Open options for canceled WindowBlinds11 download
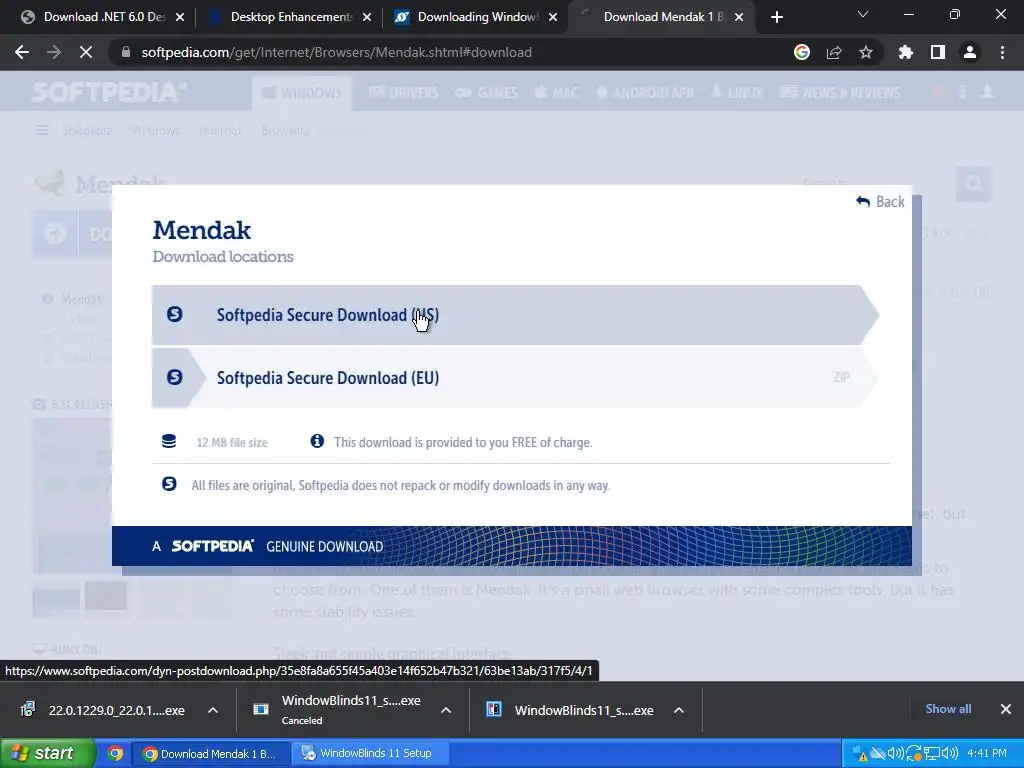The height and width of the screenshot is (768, 1024). click(x=446, y=710)
